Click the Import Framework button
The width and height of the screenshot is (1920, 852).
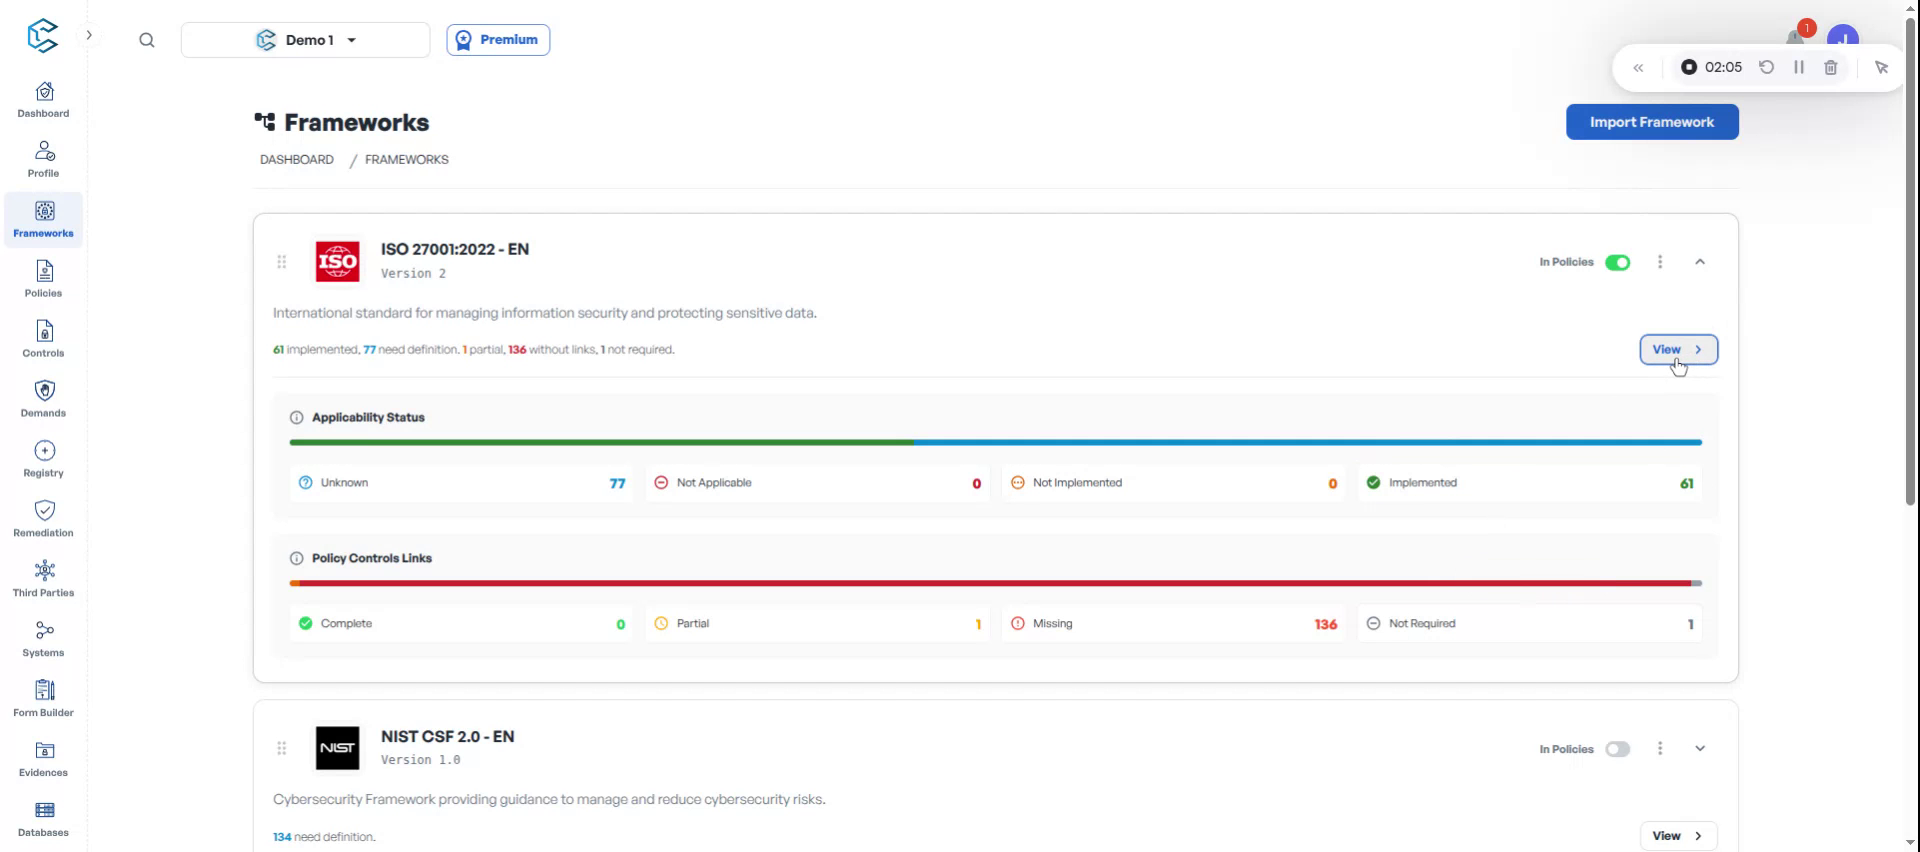pos(1652,122)
